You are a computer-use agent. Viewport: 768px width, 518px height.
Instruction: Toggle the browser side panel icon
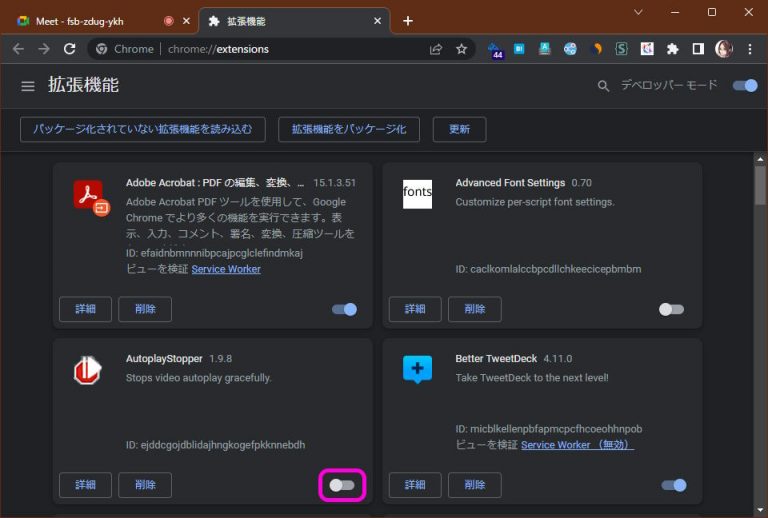point(698,48)
